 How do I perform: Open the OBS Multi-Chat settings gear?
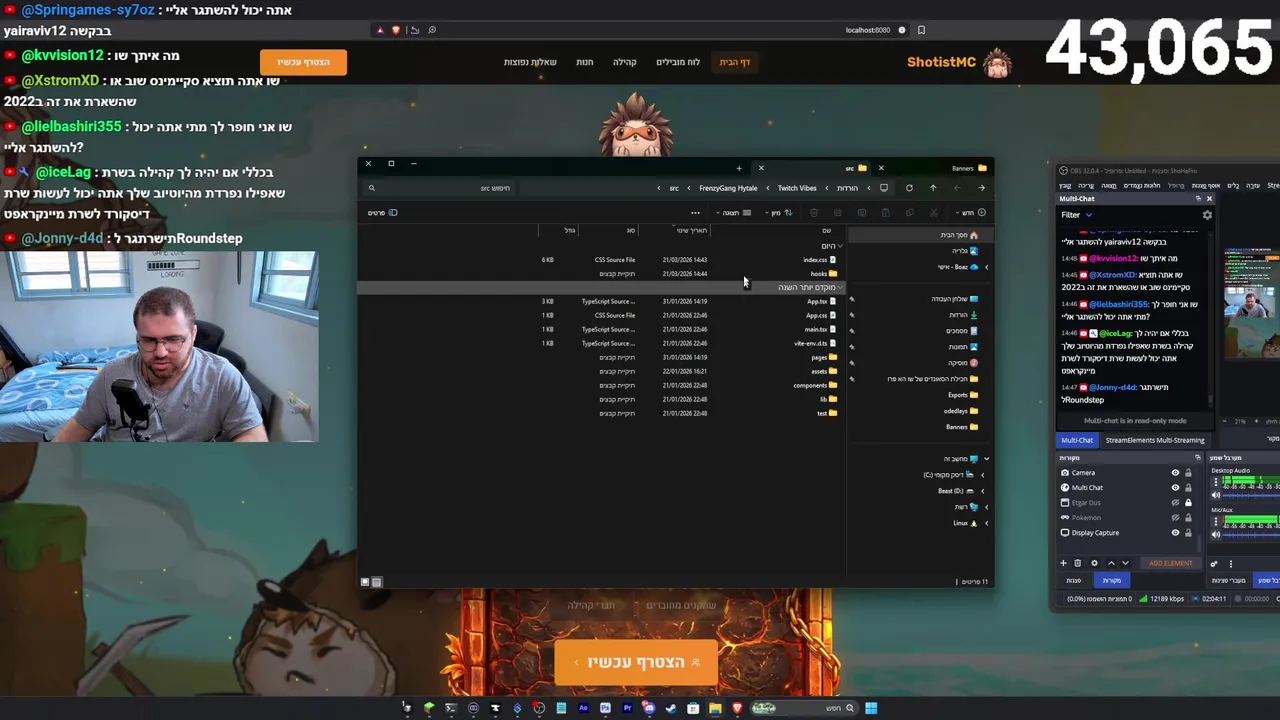[x=1207, y=215]
